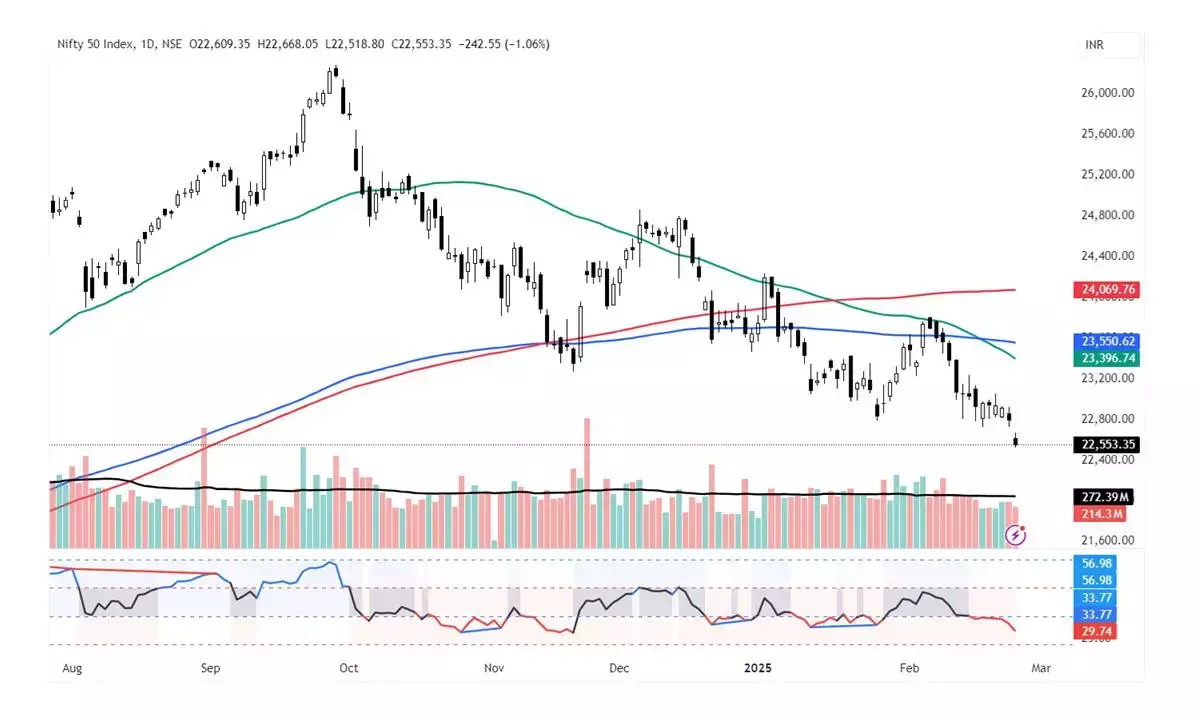This screenshot has height=720, width=1200.
Task: Open symbol search via Nifty 50 Index name
Action: [97, 44]
